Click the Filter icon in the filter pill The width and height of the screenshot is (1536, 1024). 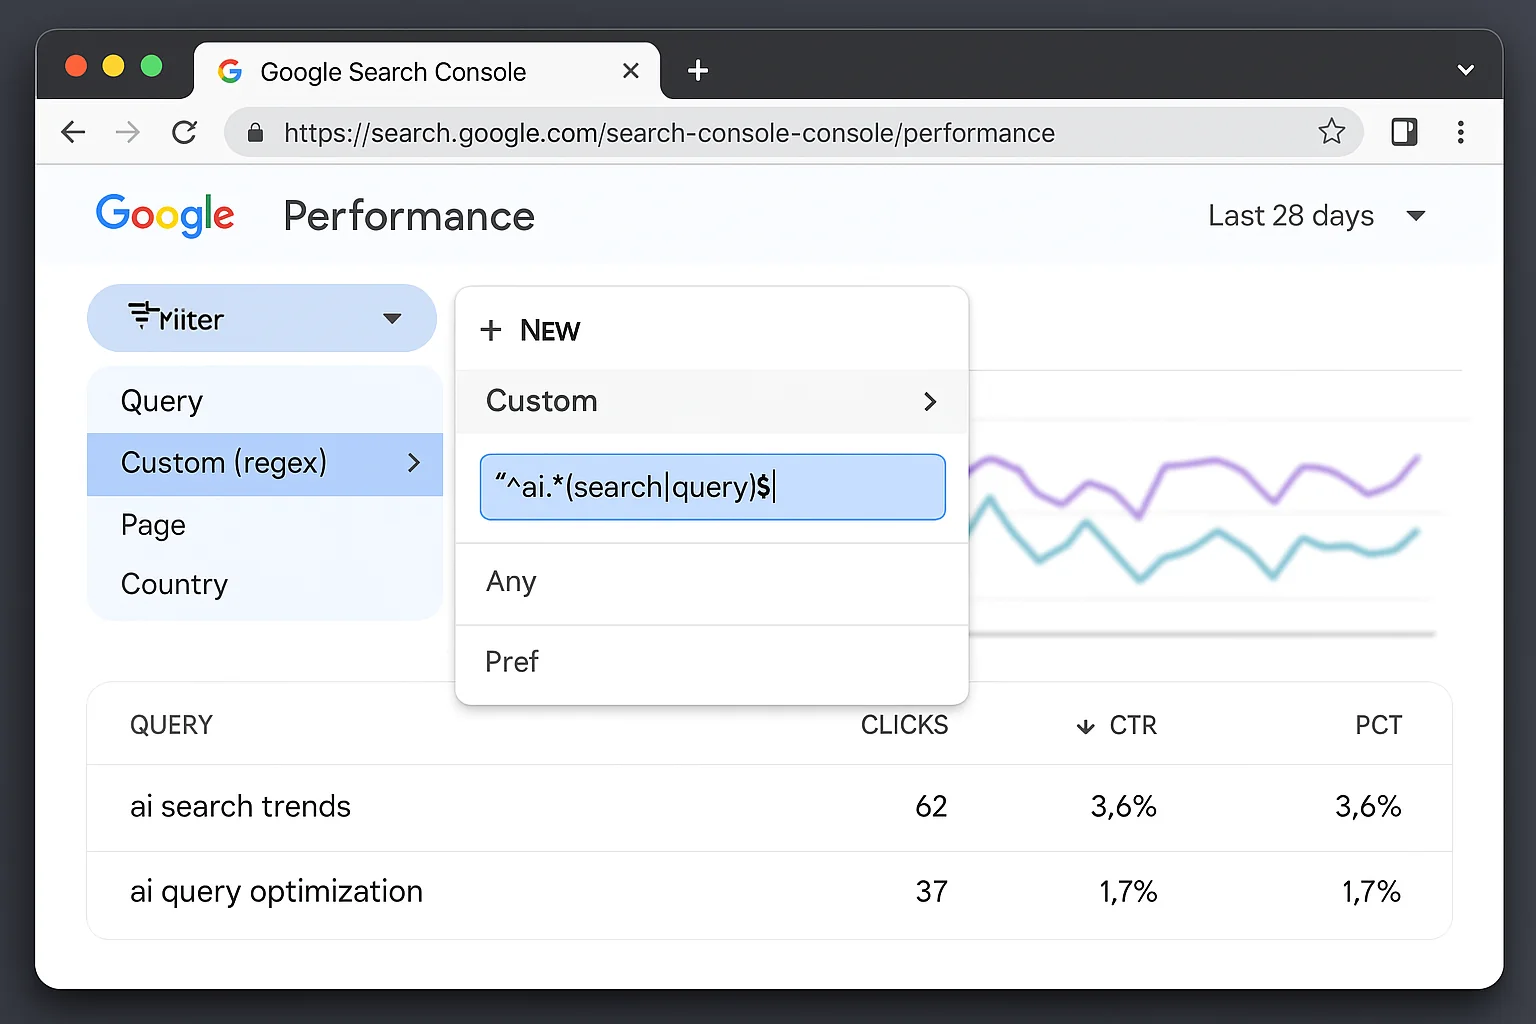point(142,318)
